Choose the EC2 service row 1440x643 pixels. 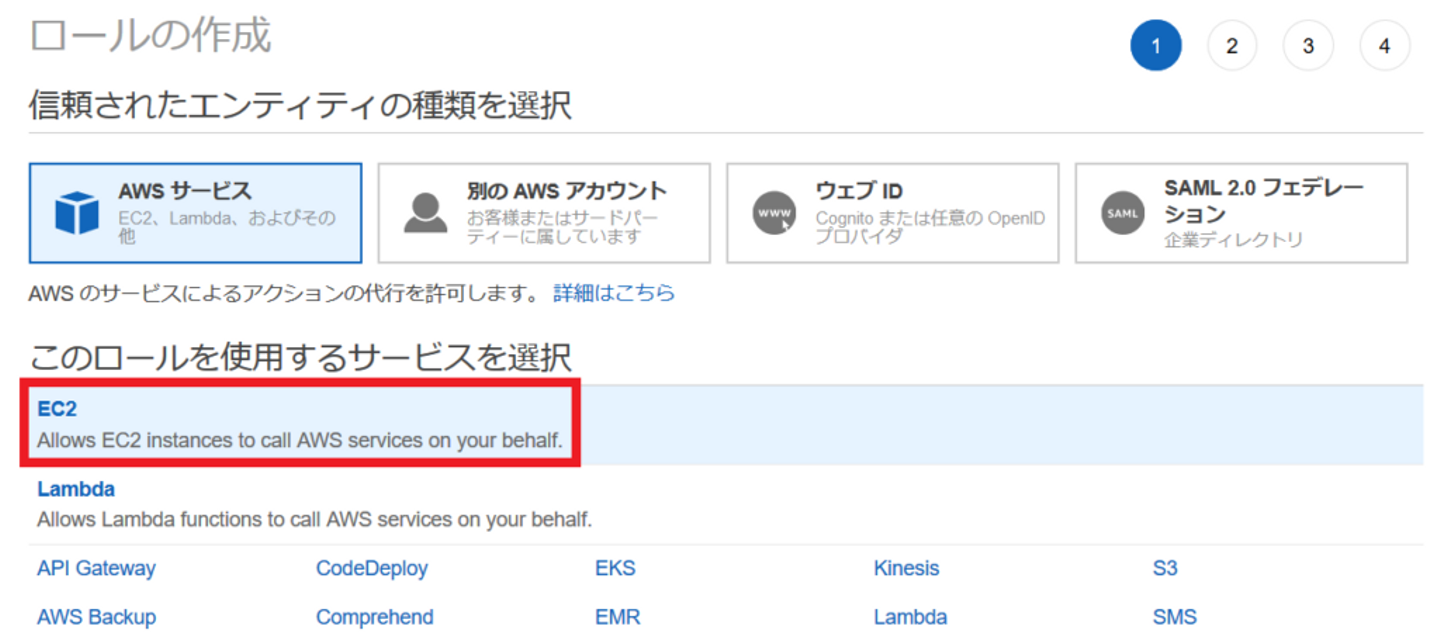point(725,424)
